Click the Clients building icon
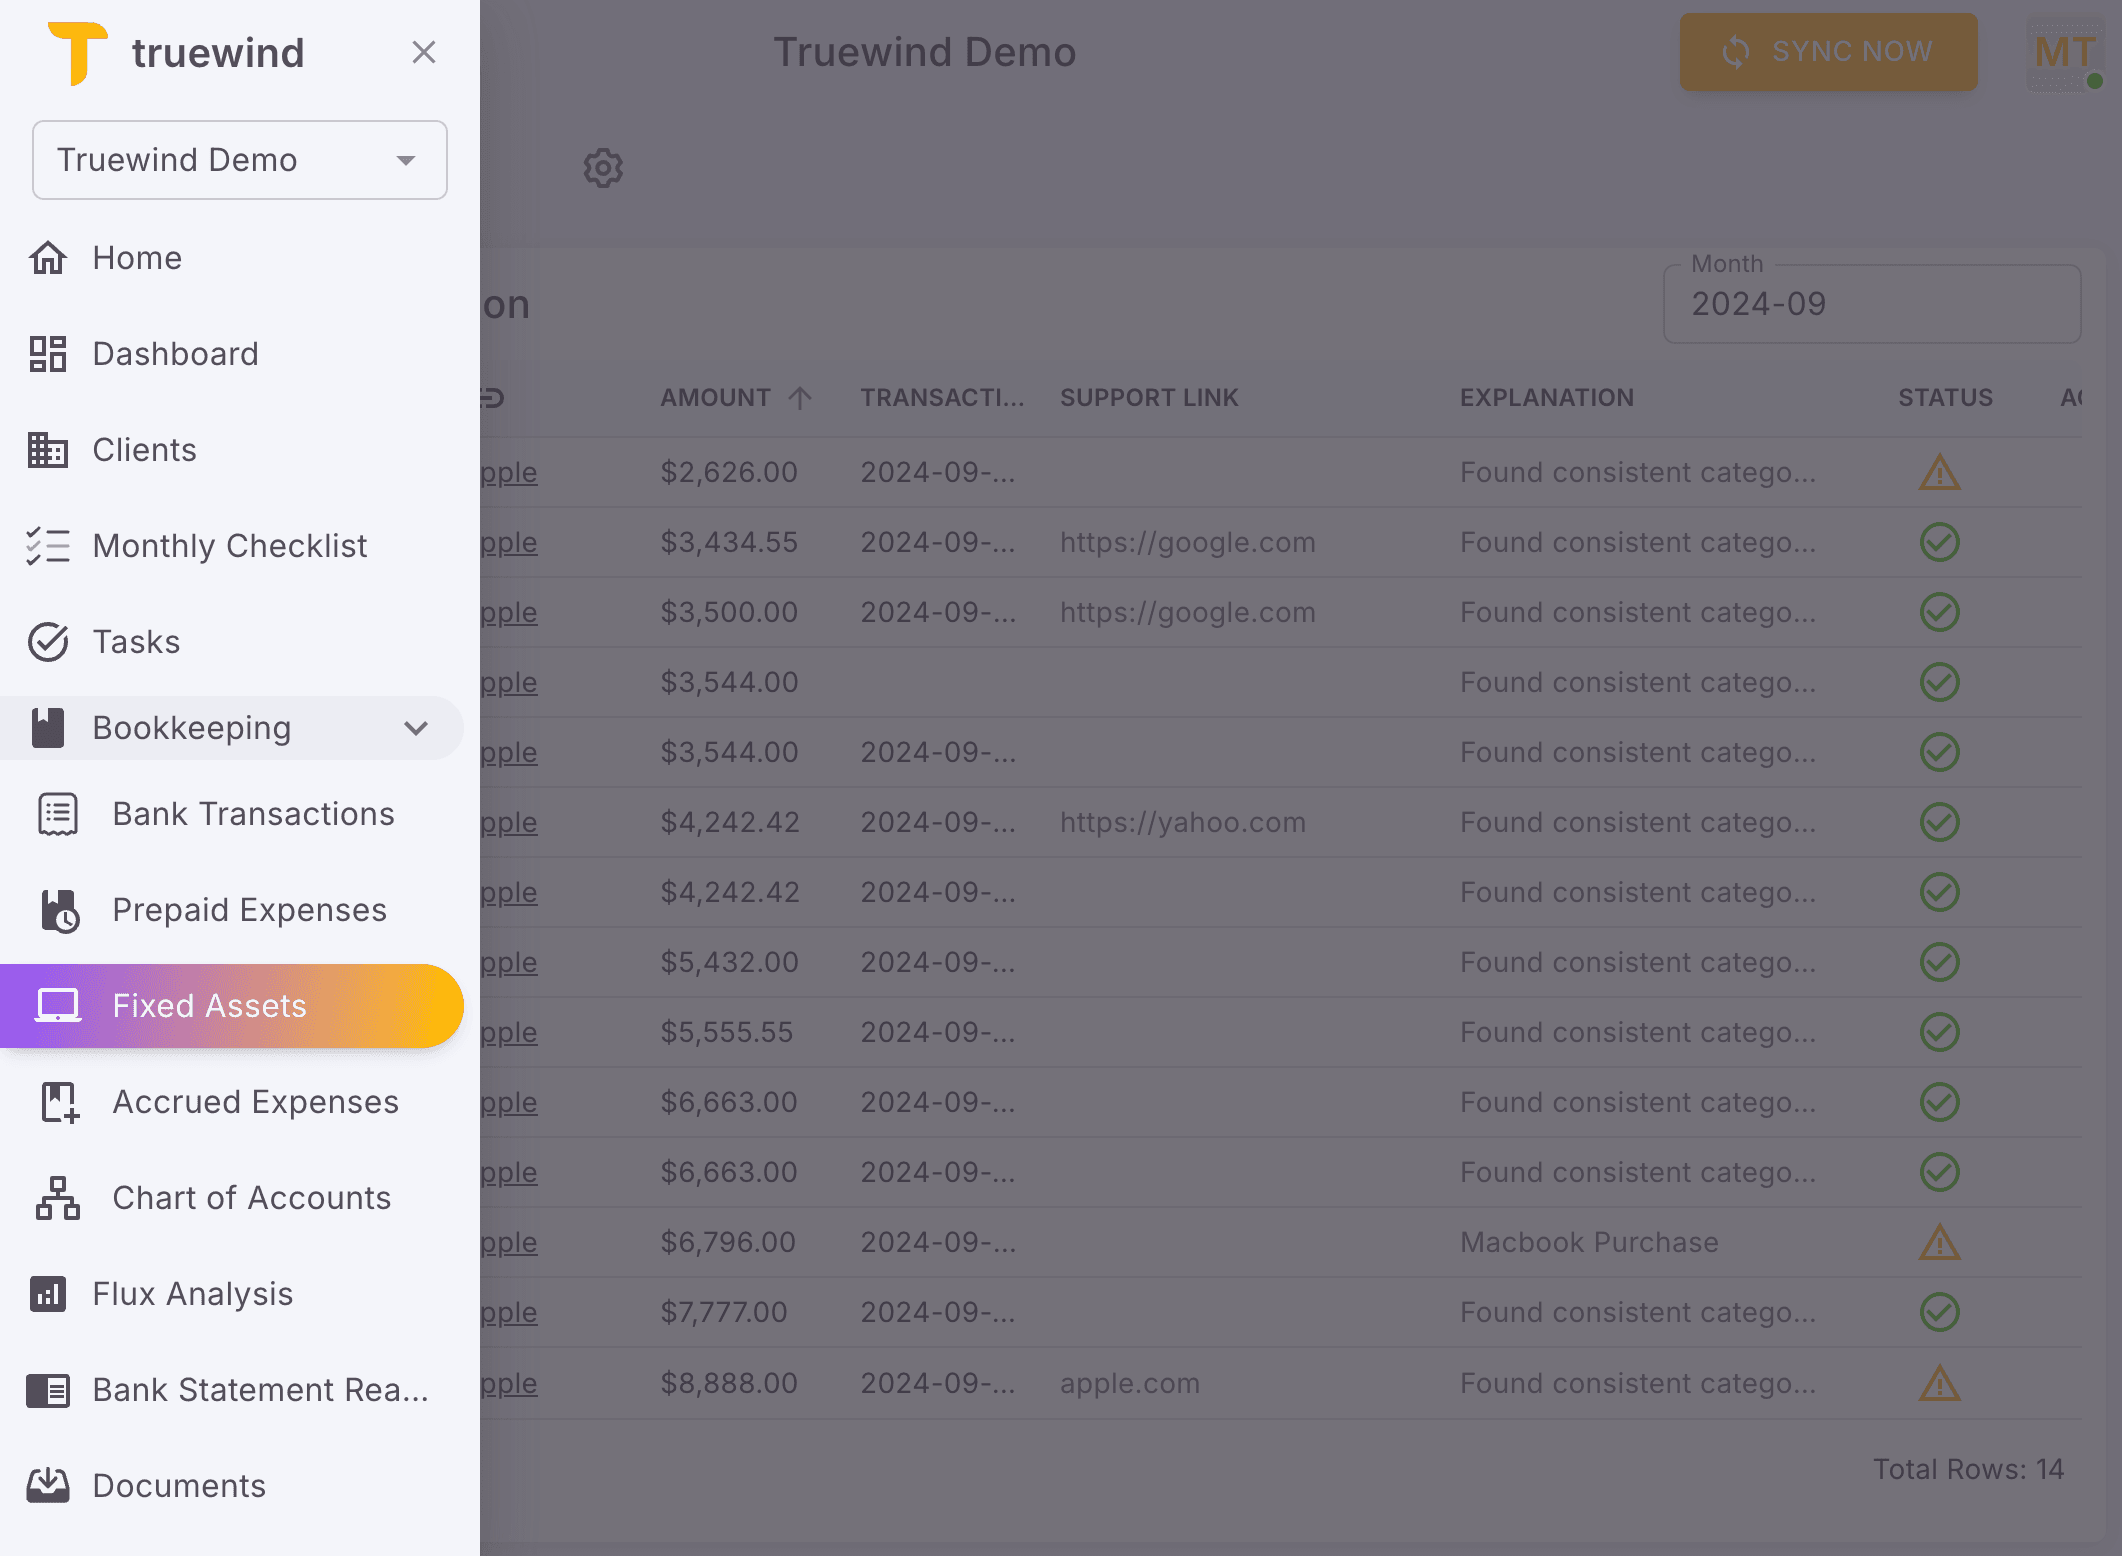 point(47,450)
